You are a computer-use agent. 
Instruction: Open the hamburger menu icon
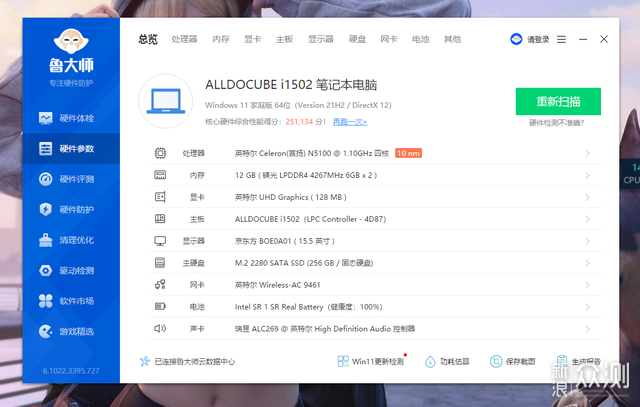(x=562, y=39)
